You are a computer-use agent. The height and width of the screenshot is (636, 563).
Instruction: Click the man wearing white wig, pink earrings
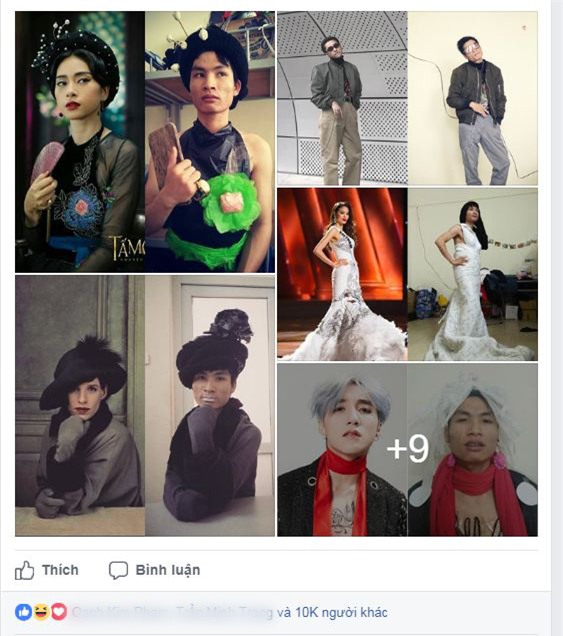coord(473,450)
